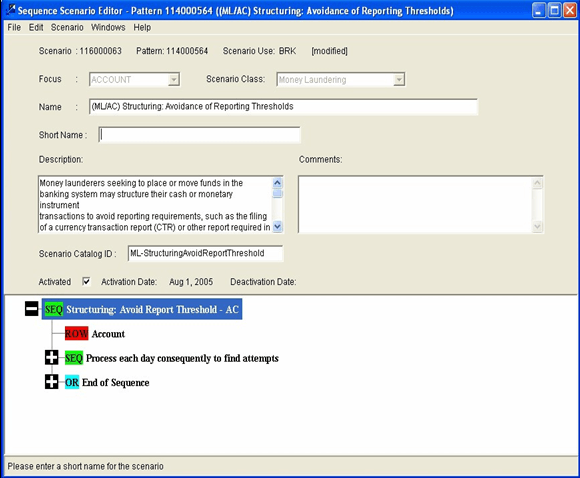The width and height of the screenshot is (580, 478).
Task: Click the Deactivation Date label
Action: click(263, 282)
